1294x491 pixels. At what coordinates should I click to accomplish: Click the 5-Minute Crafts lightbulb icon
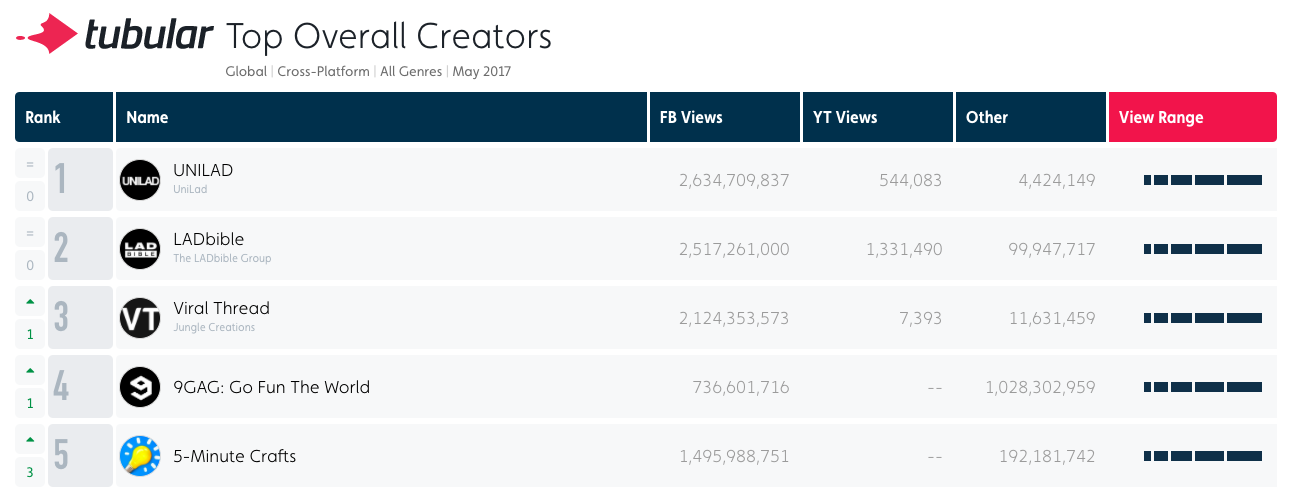pyautogui.click(x=140, y=456)
